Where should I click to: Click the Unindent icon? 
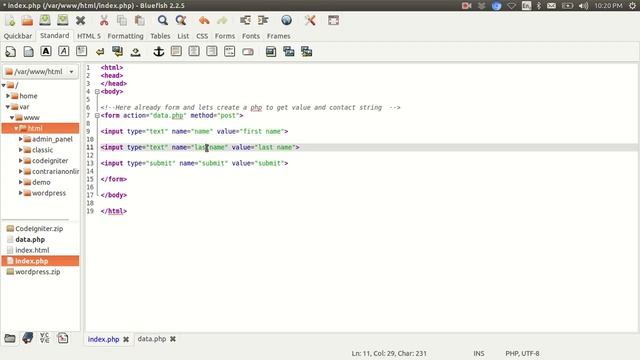[x=245, y=20]
